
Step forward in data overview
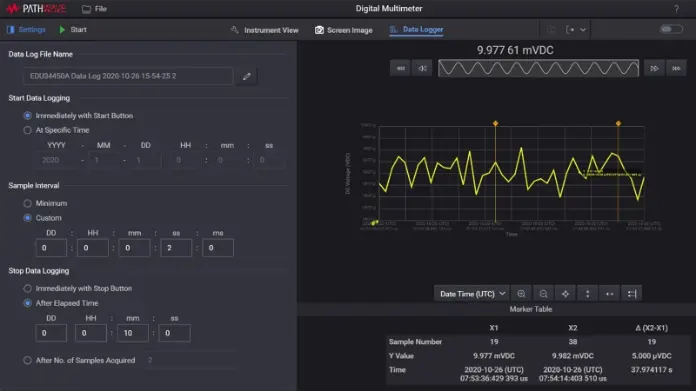(x=654, y=68)
